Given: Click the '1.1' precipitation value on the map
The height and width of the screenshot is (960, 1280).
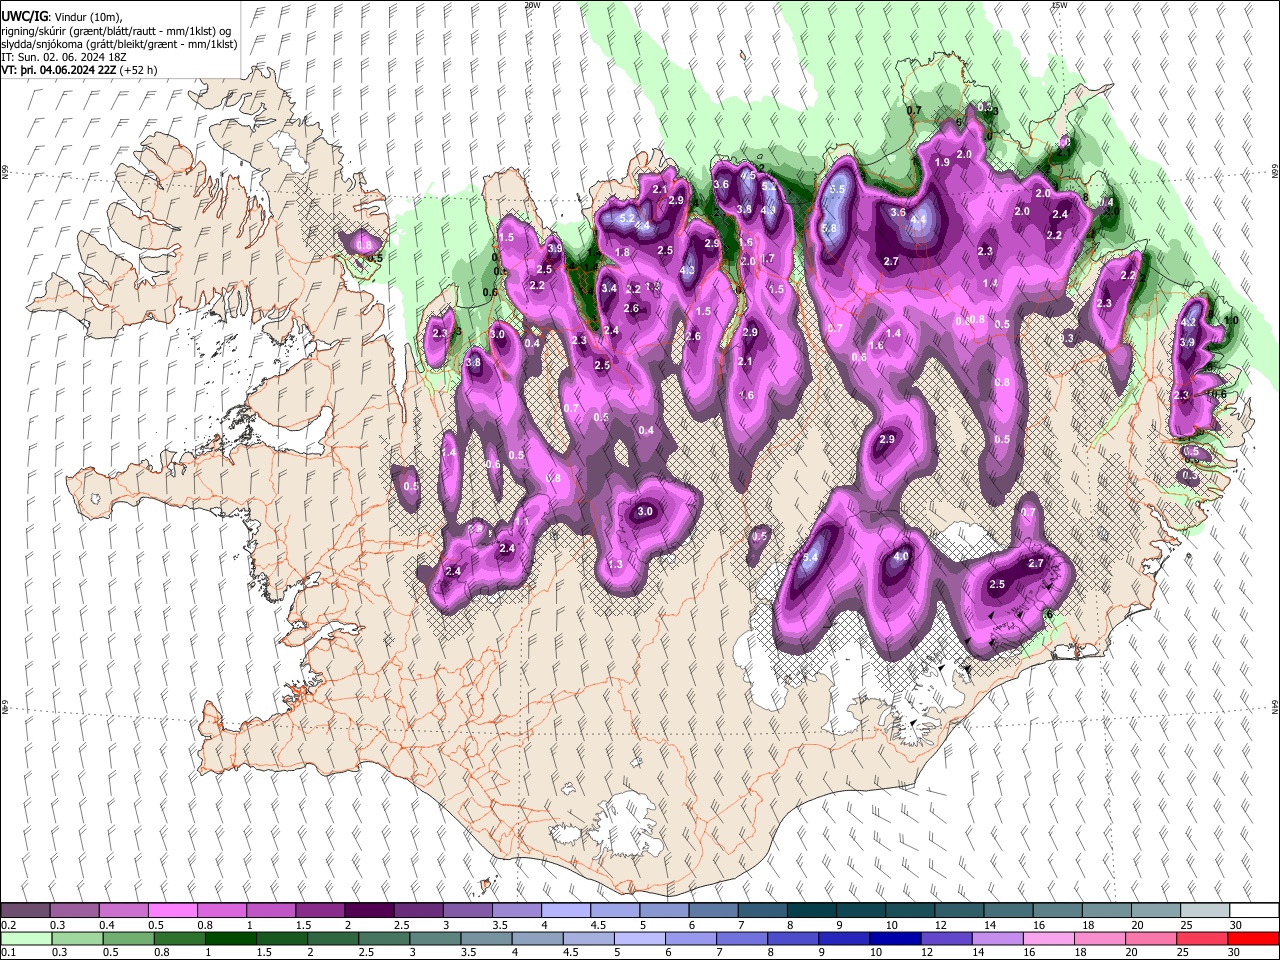Looking at the screenshot, I should coord(522,522).
